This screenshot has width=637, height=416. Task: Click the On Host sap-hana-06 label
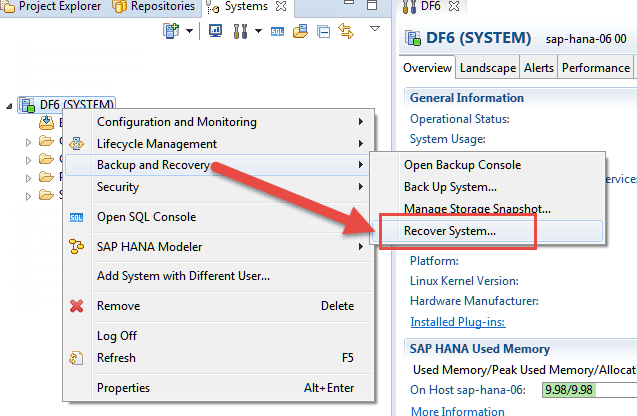tap(468, 390)
